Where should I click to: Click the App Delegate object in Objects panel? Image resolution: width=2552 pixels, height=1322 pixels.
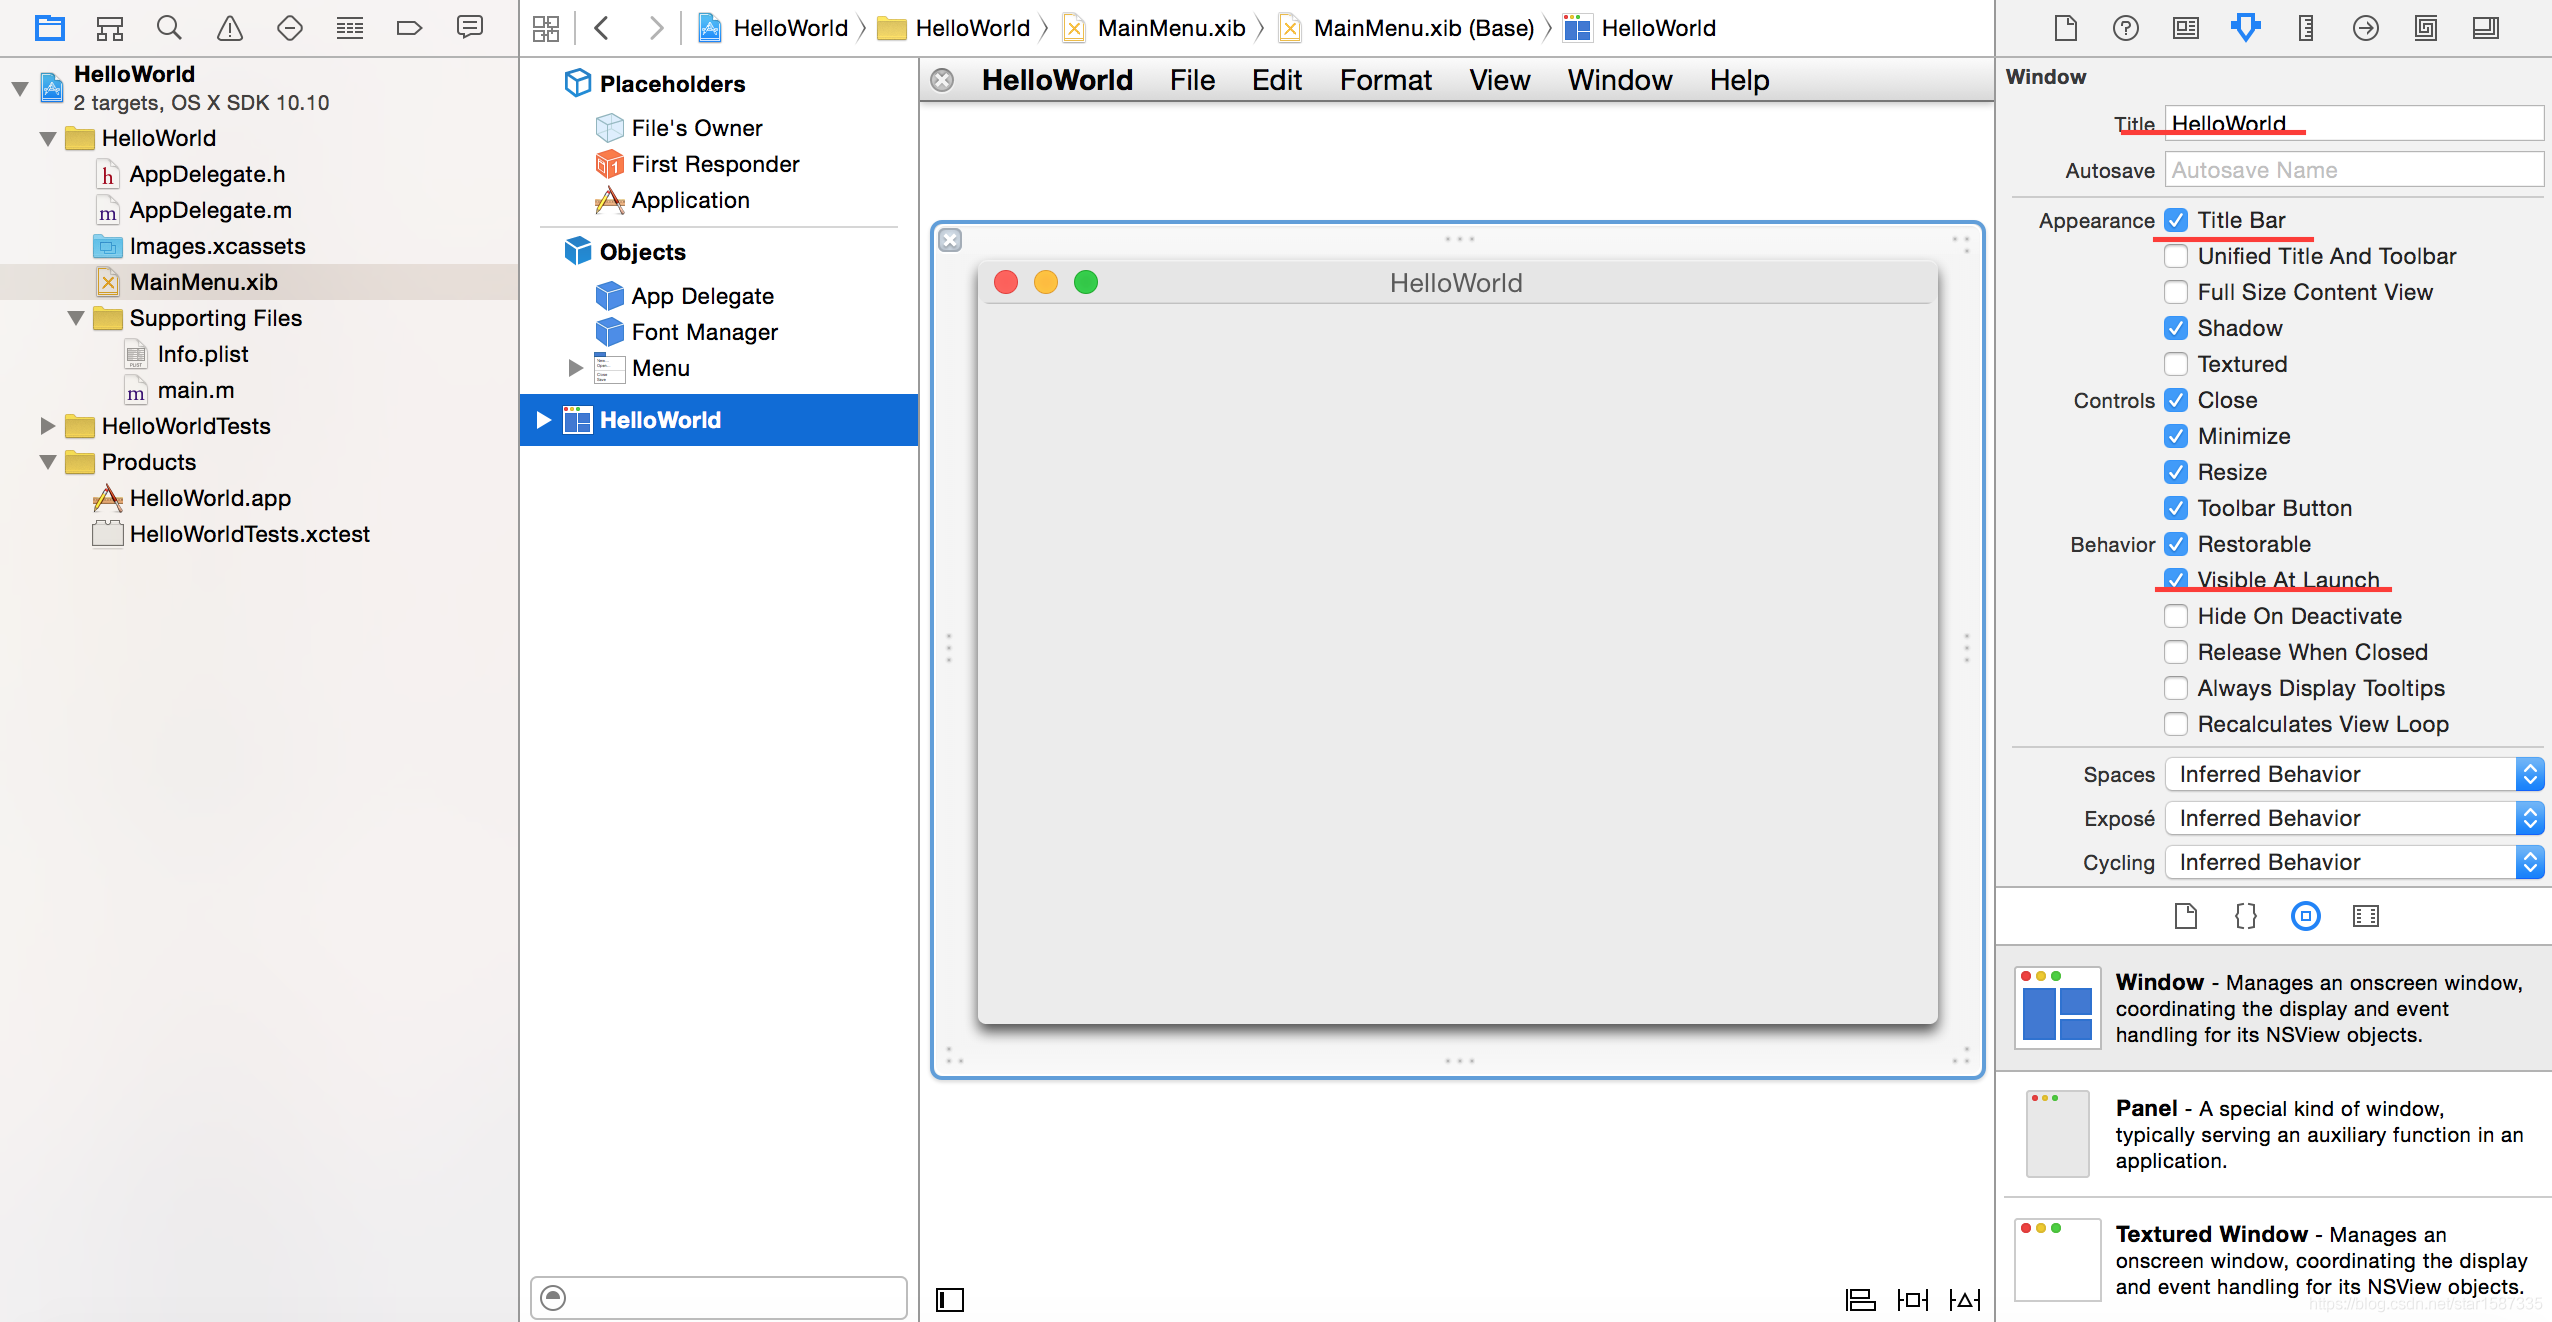point(701,295)
